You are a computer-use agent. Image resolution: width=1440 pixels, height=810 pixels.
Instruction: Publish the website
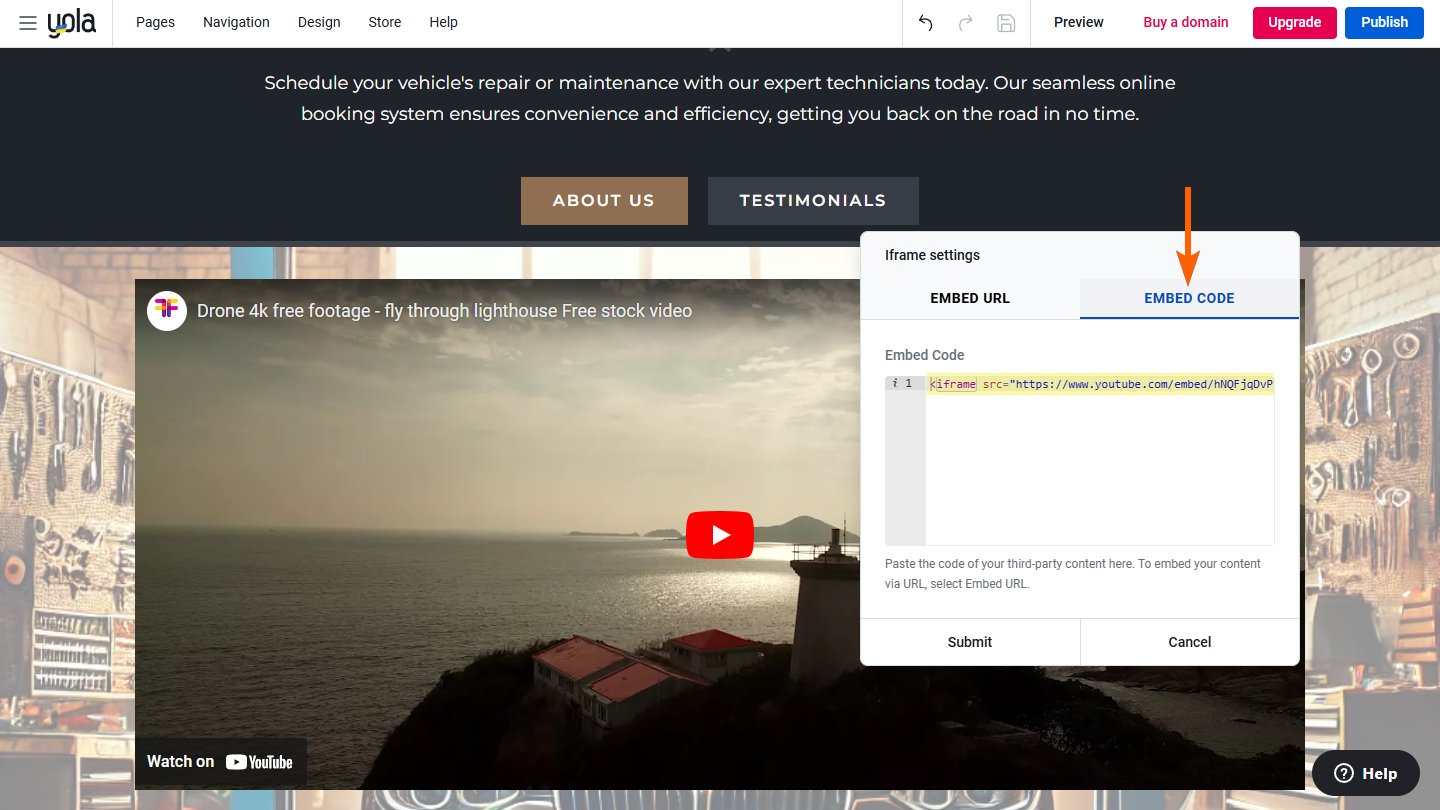pyautogui.click(x=1384, y=22)
